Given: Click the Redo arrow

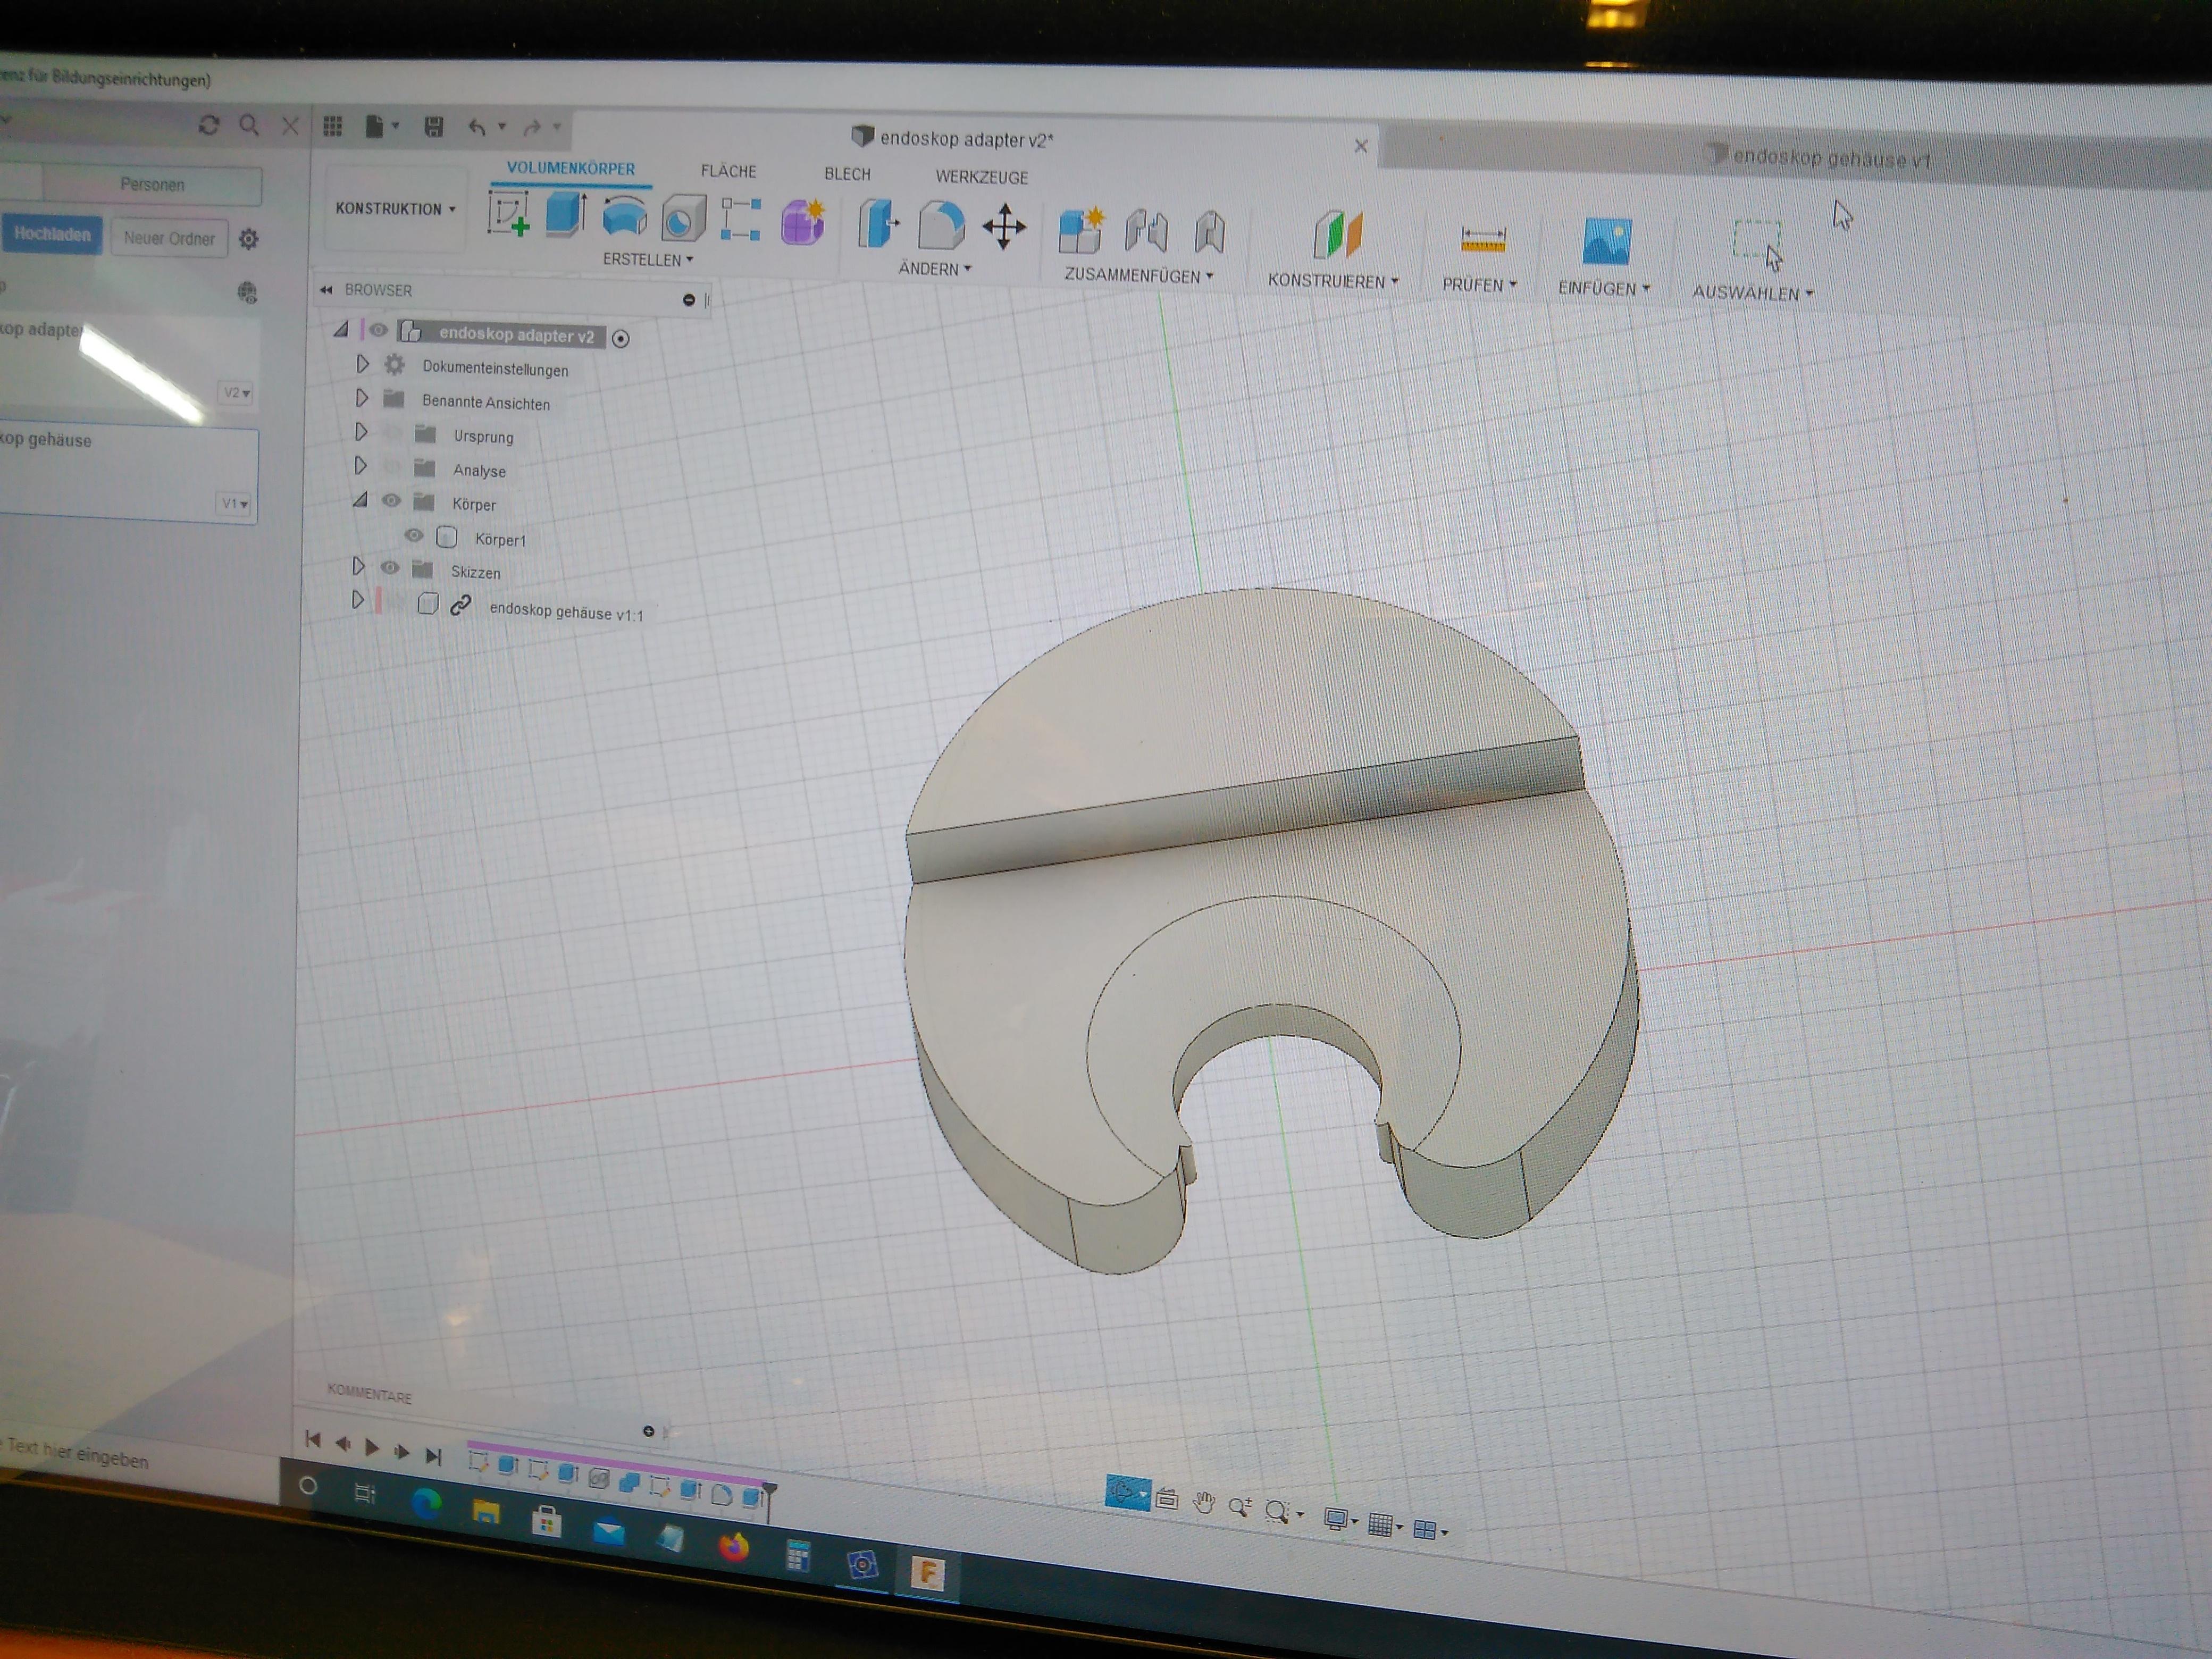Looking at the screenshot, I should coord(533,127).
